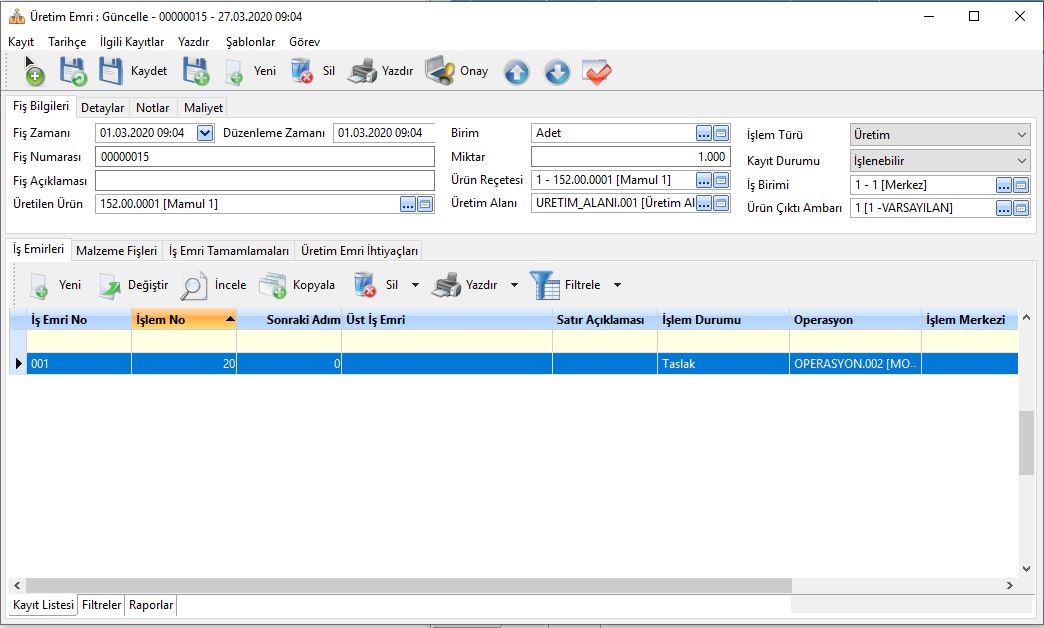Click the Değiştir edit icon

click(x=110, y=286)
